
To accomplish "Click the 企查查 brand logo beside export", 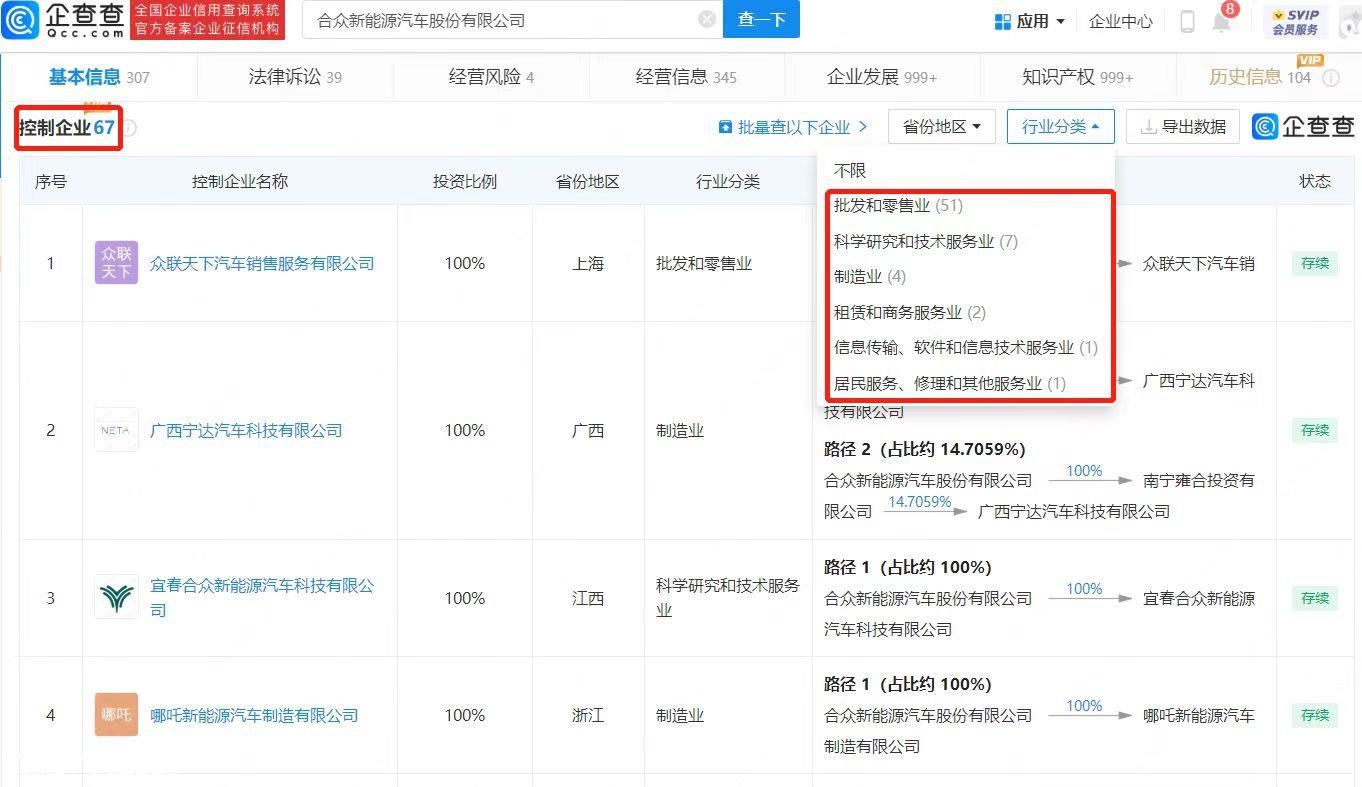I will point(1303,127).
